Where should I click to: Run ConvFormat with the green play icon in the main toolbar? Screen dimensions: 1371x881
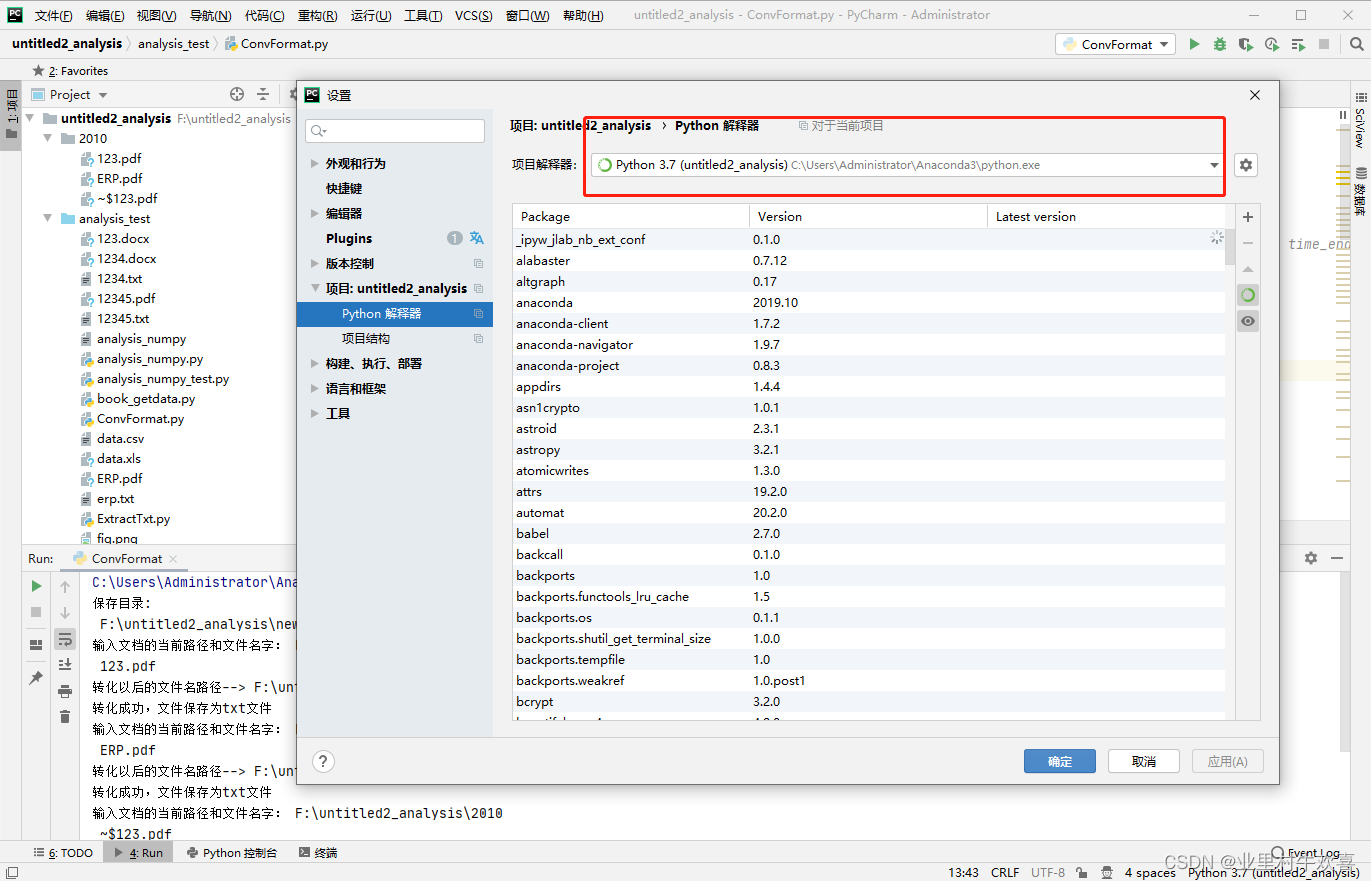pos(1194,44)
